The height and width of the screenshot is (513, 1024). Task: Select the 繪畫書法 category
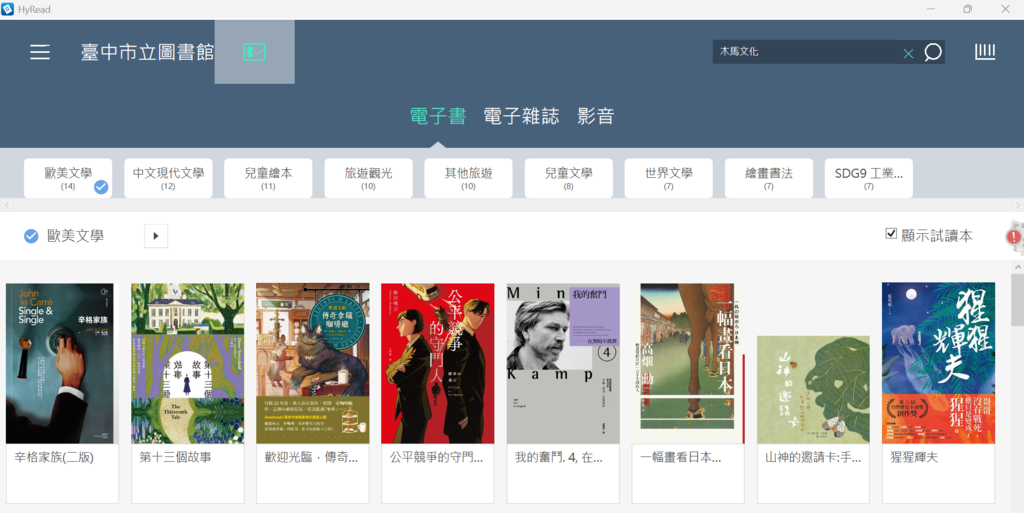click(x=769, y=178)
